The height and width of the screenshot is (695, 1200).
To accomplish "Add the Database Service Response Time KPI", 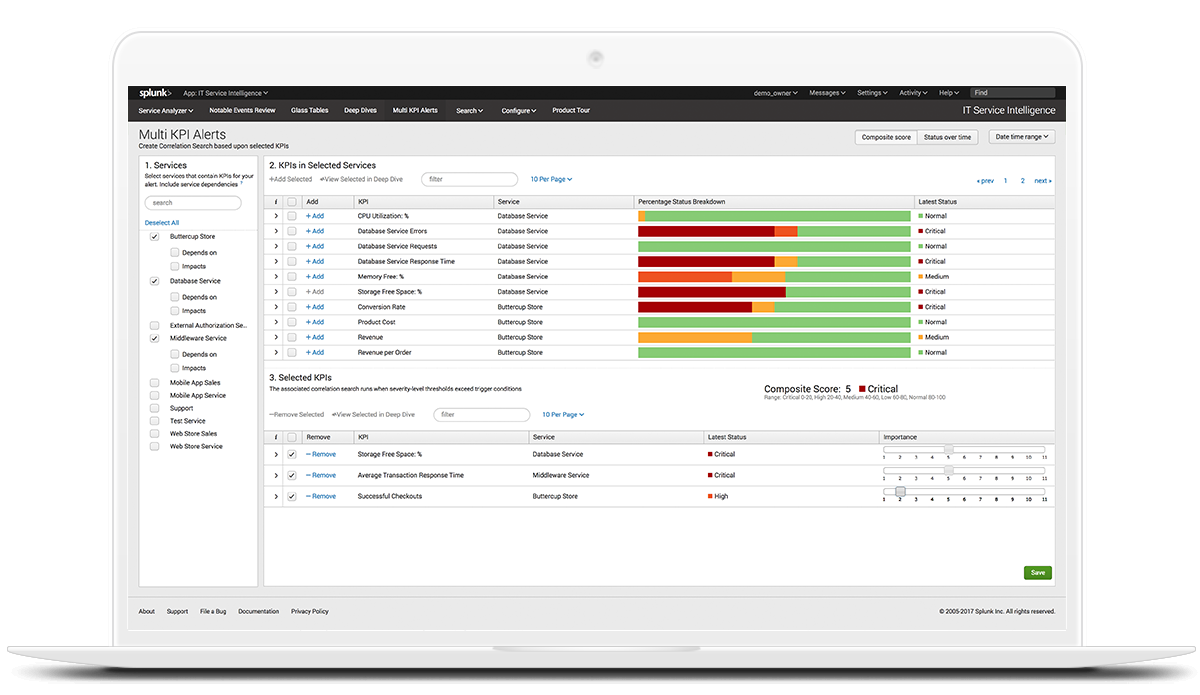I will pos(315,262).
